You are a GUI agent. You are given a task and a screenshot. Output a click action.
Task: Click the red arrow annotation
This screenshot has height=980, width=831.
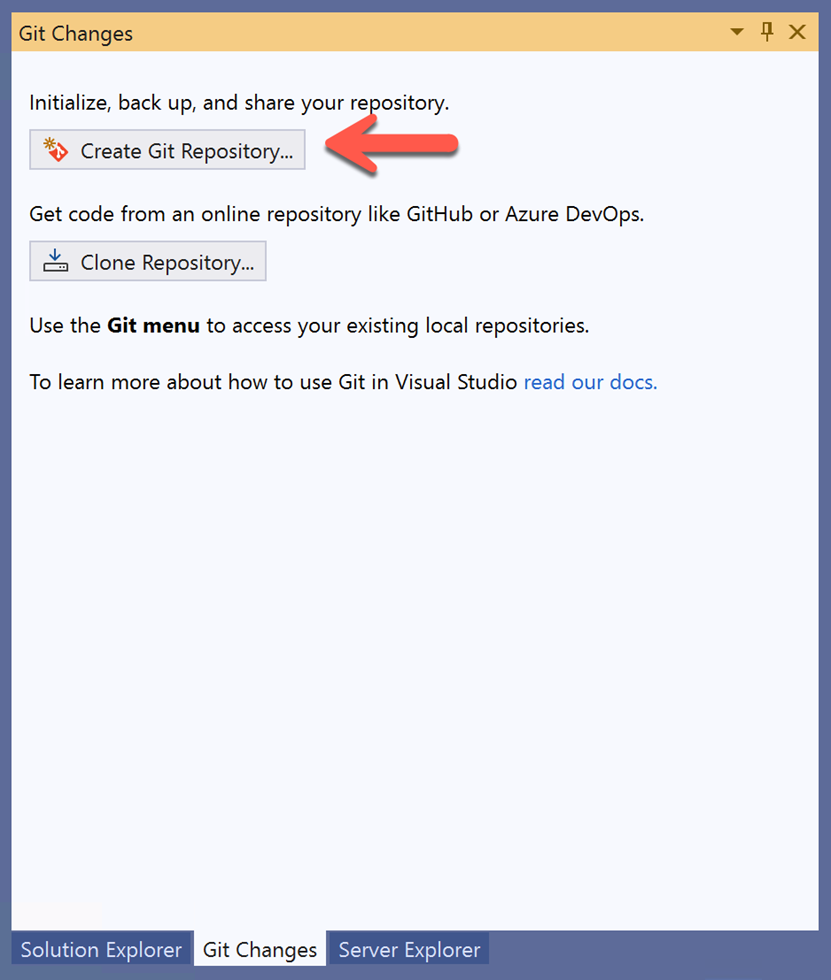[x=392, y=144]
